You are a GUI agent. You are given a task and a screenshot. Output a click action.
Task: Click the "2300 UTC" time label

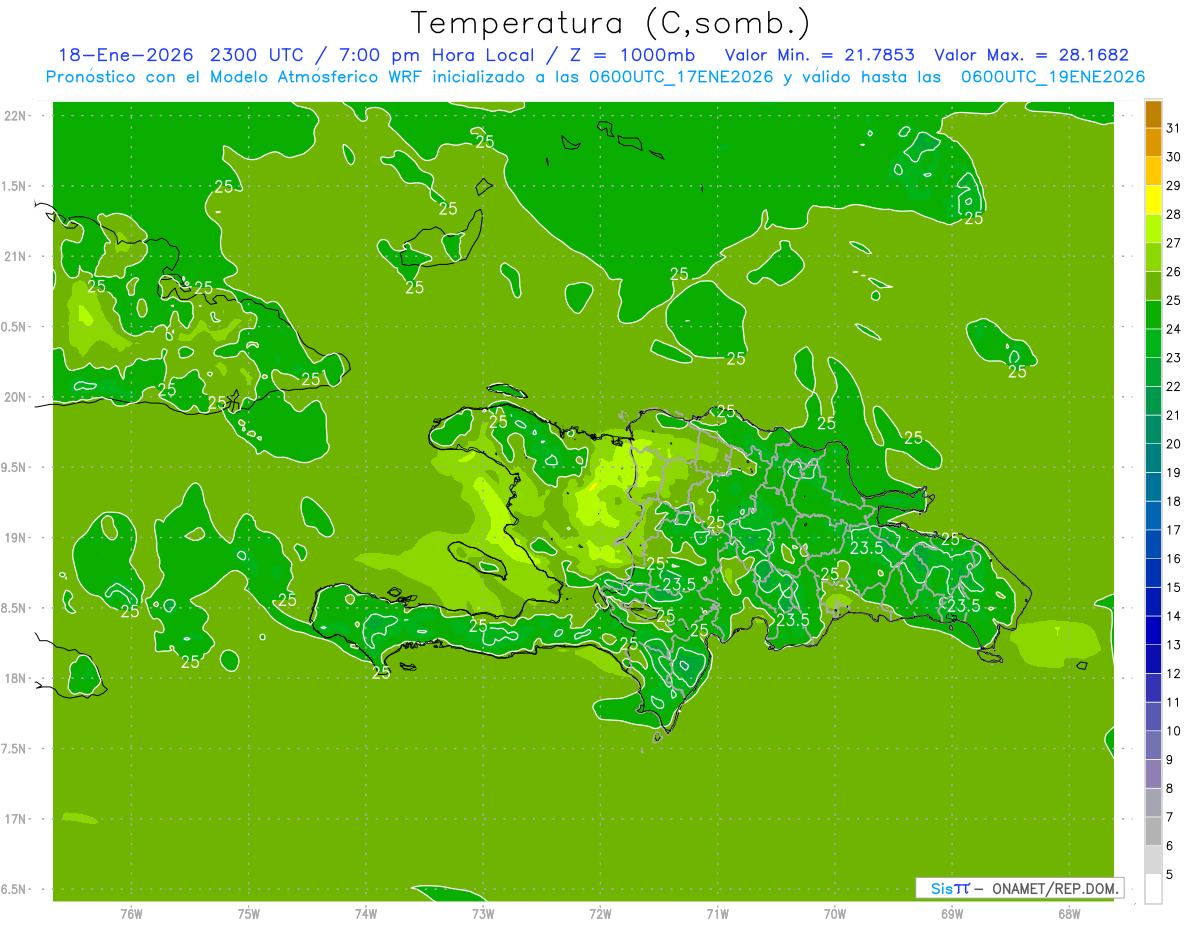(x=258, y=54)
